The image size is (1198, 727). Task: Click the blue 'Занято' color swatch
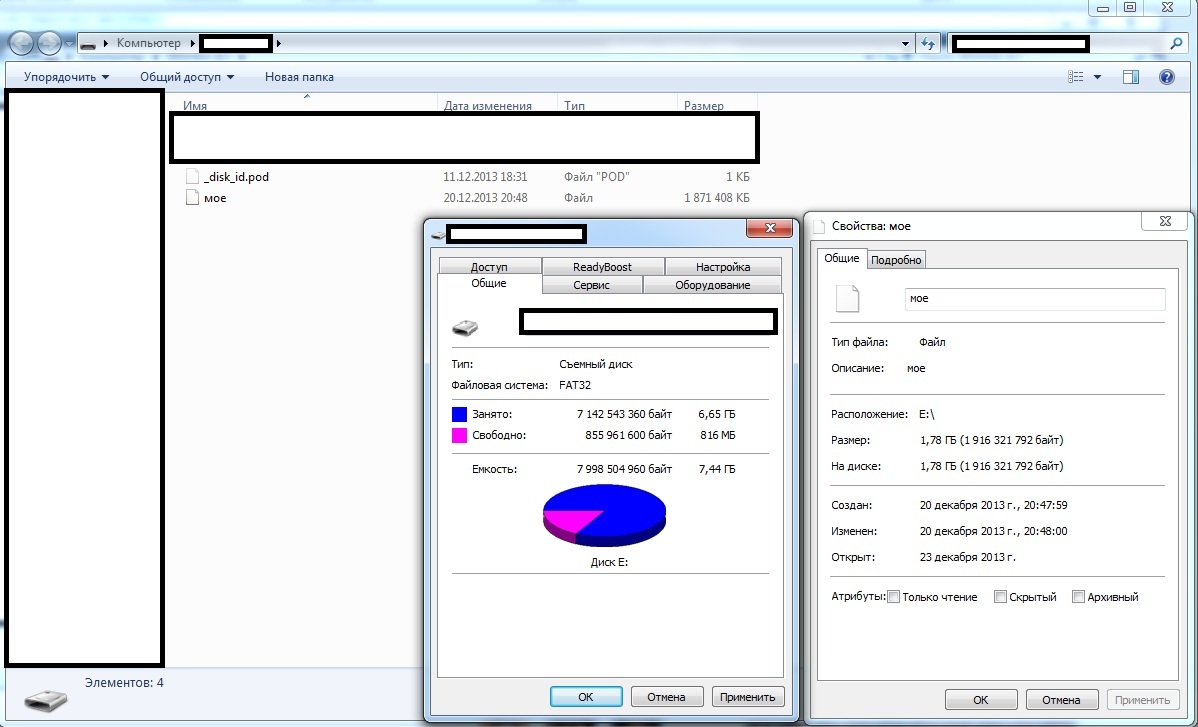pyautogui.click(x=460, y=414)
